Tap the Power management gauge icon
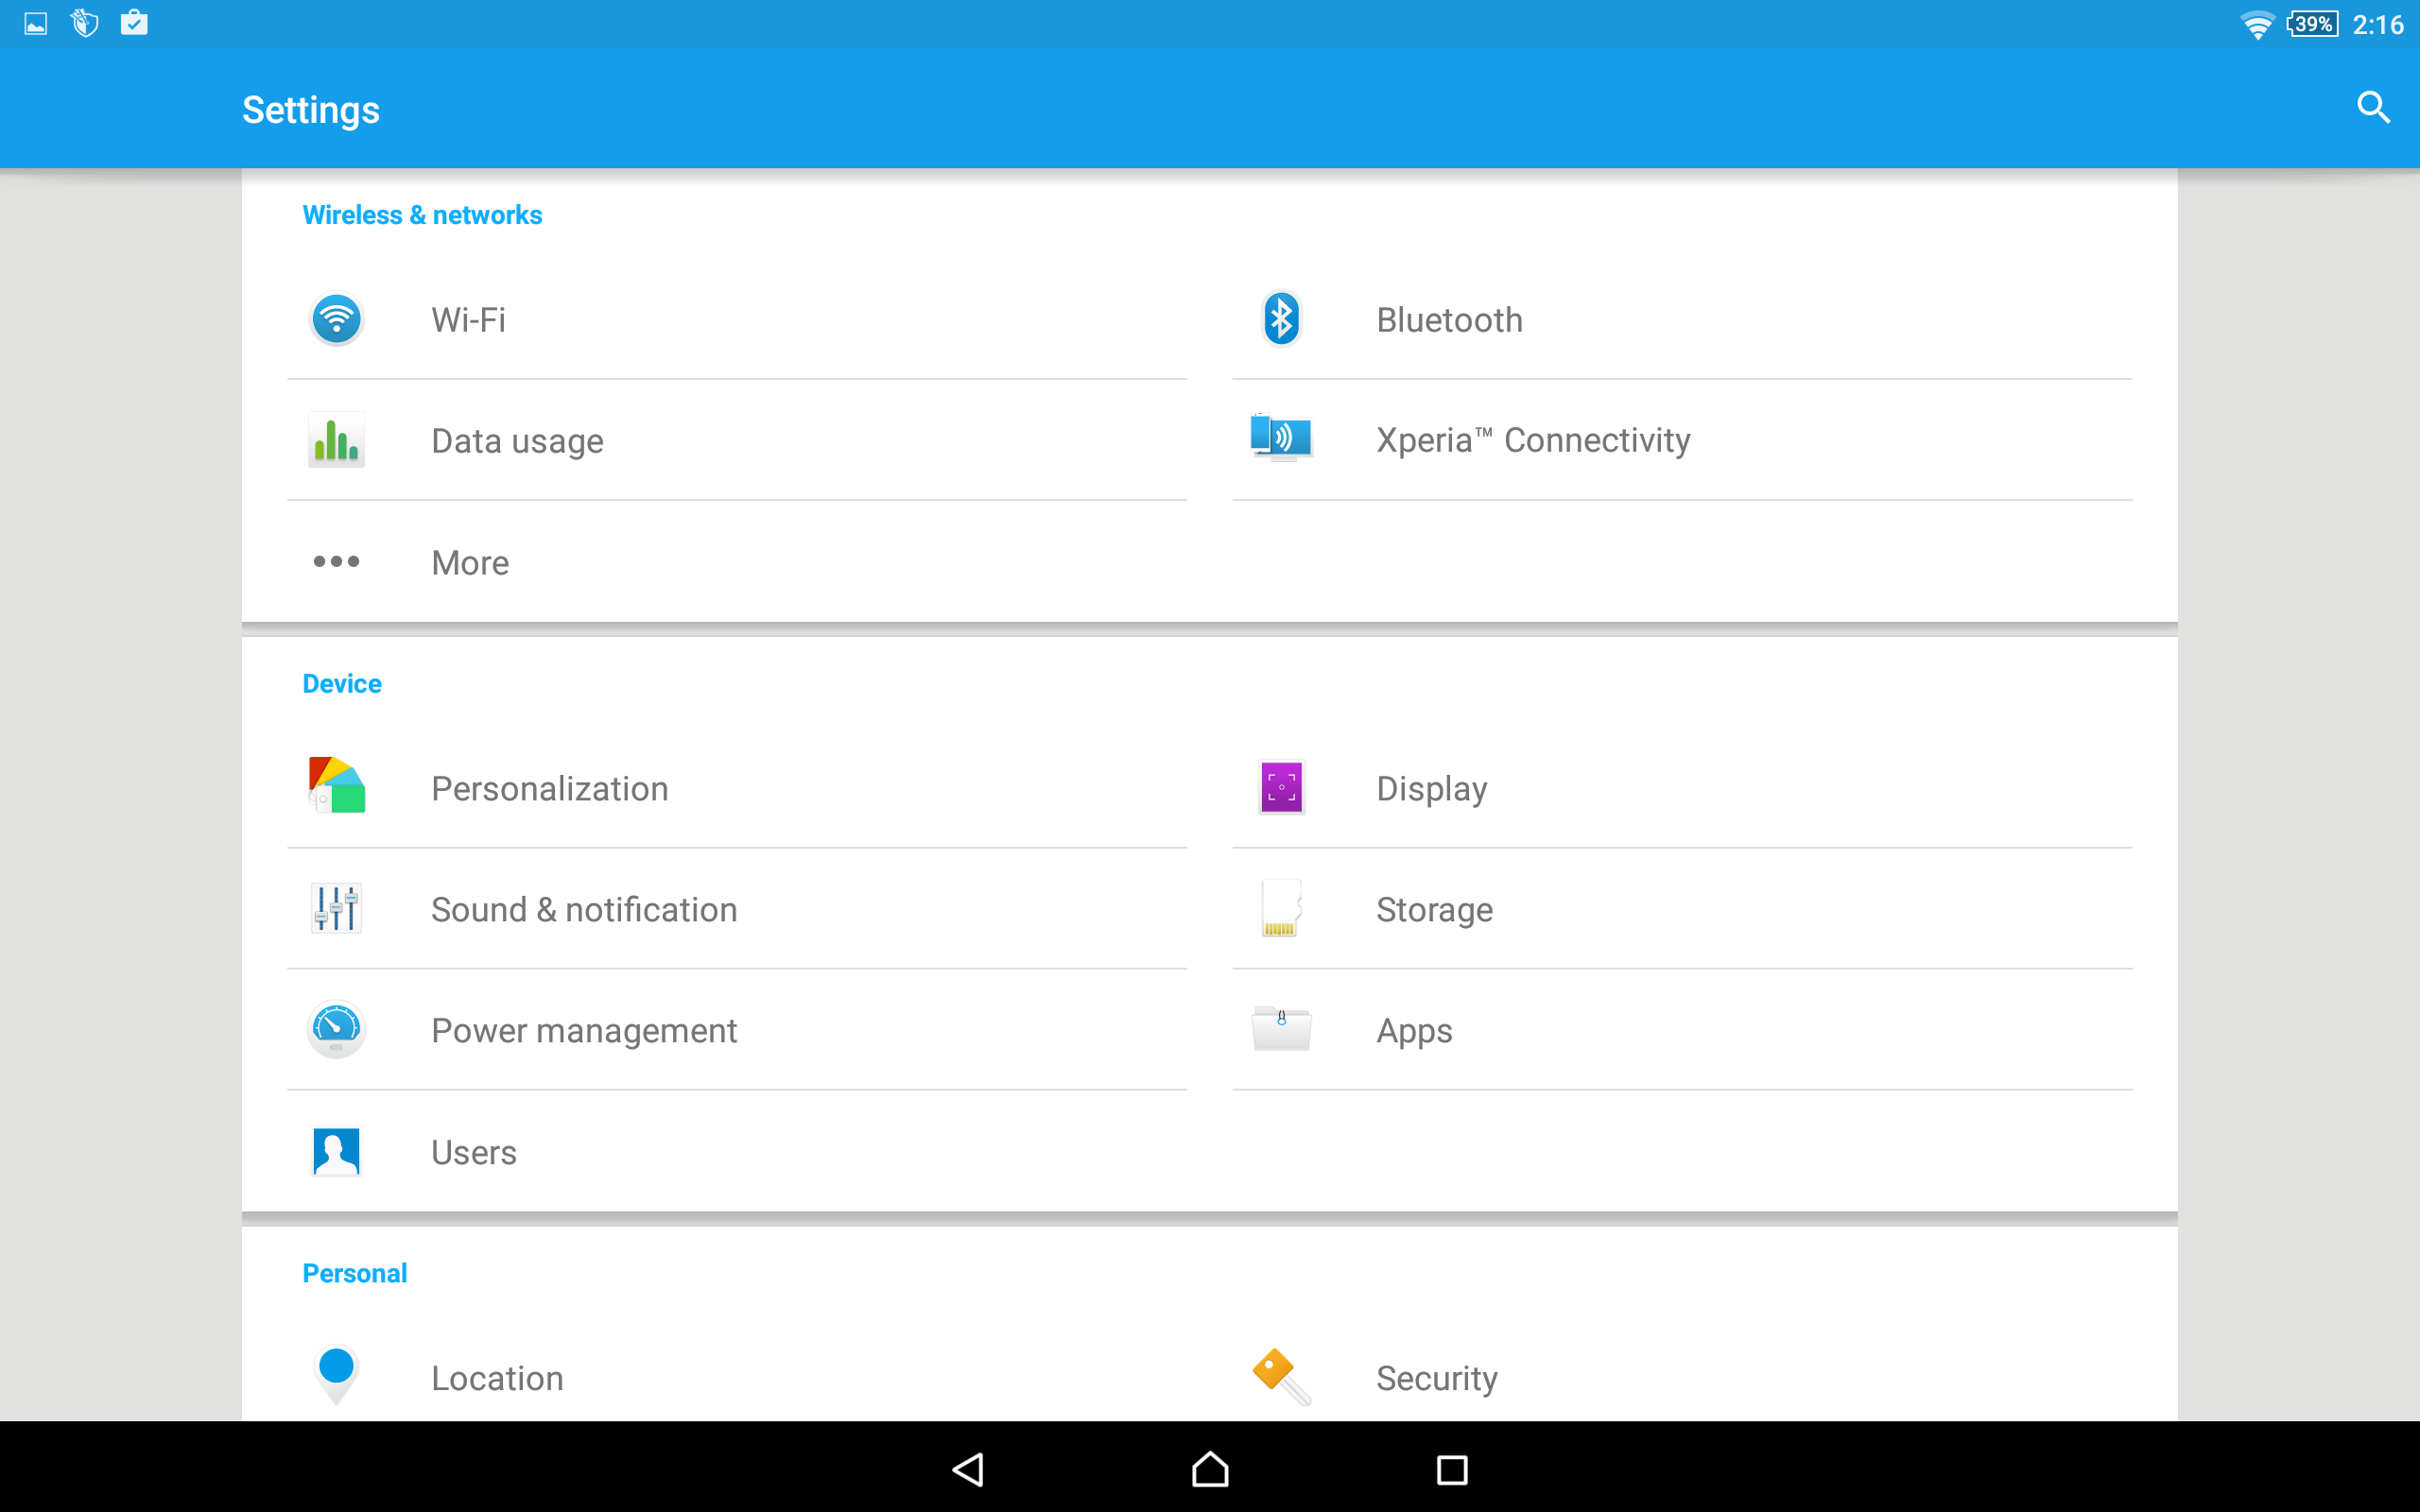Viewport: 2420px width, 1512px height. pyautogui.click(x=336, y=1029)
